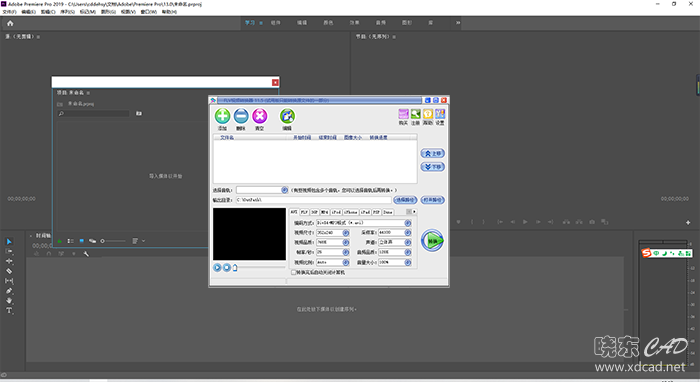Switch project panel to icon view
700x382 pixels.
(81, 241)
